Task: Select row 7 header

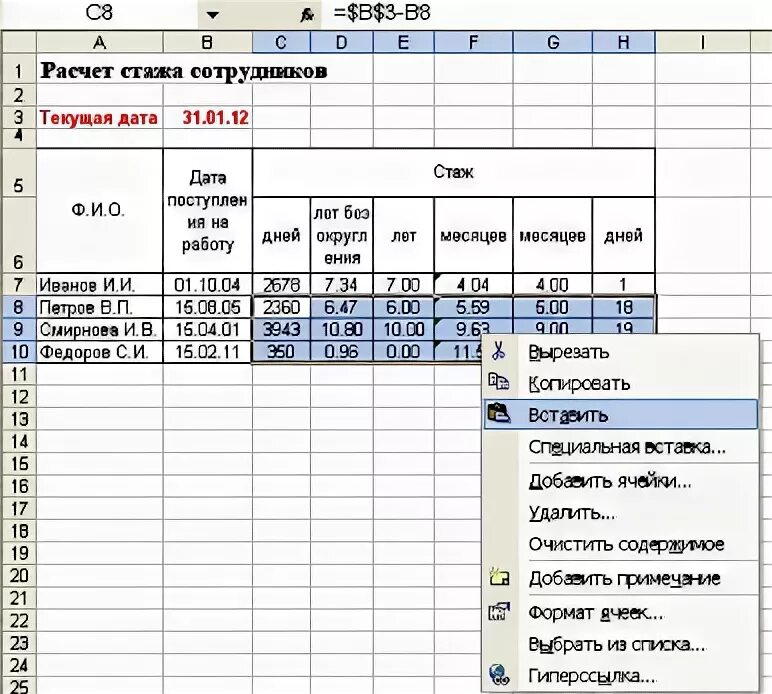Action: pos(19,284)
